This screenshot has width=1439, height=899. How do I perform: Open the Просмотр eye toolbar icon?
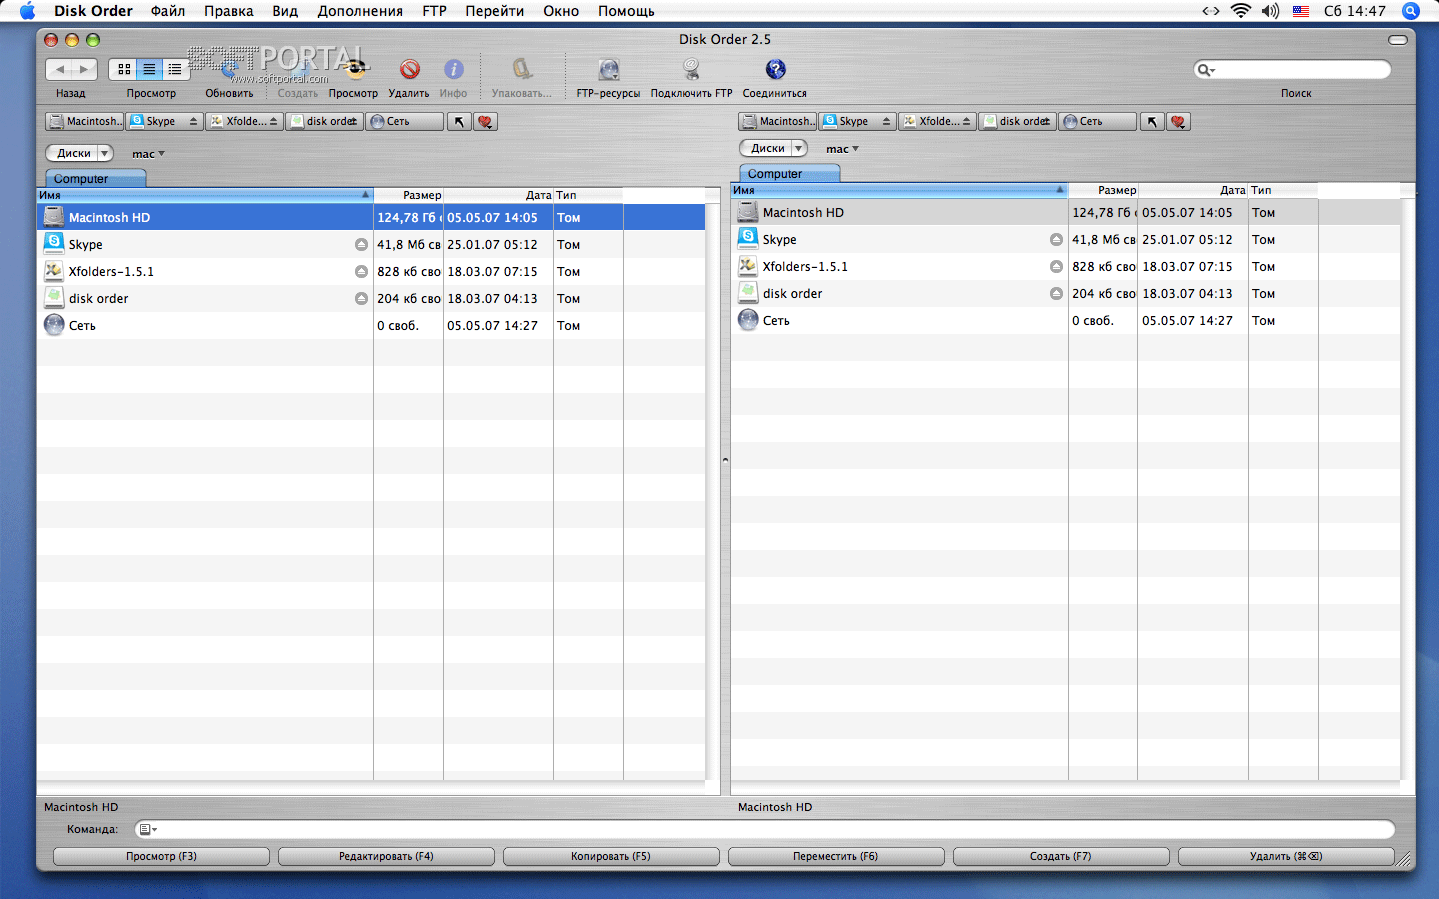pos(354,69)
